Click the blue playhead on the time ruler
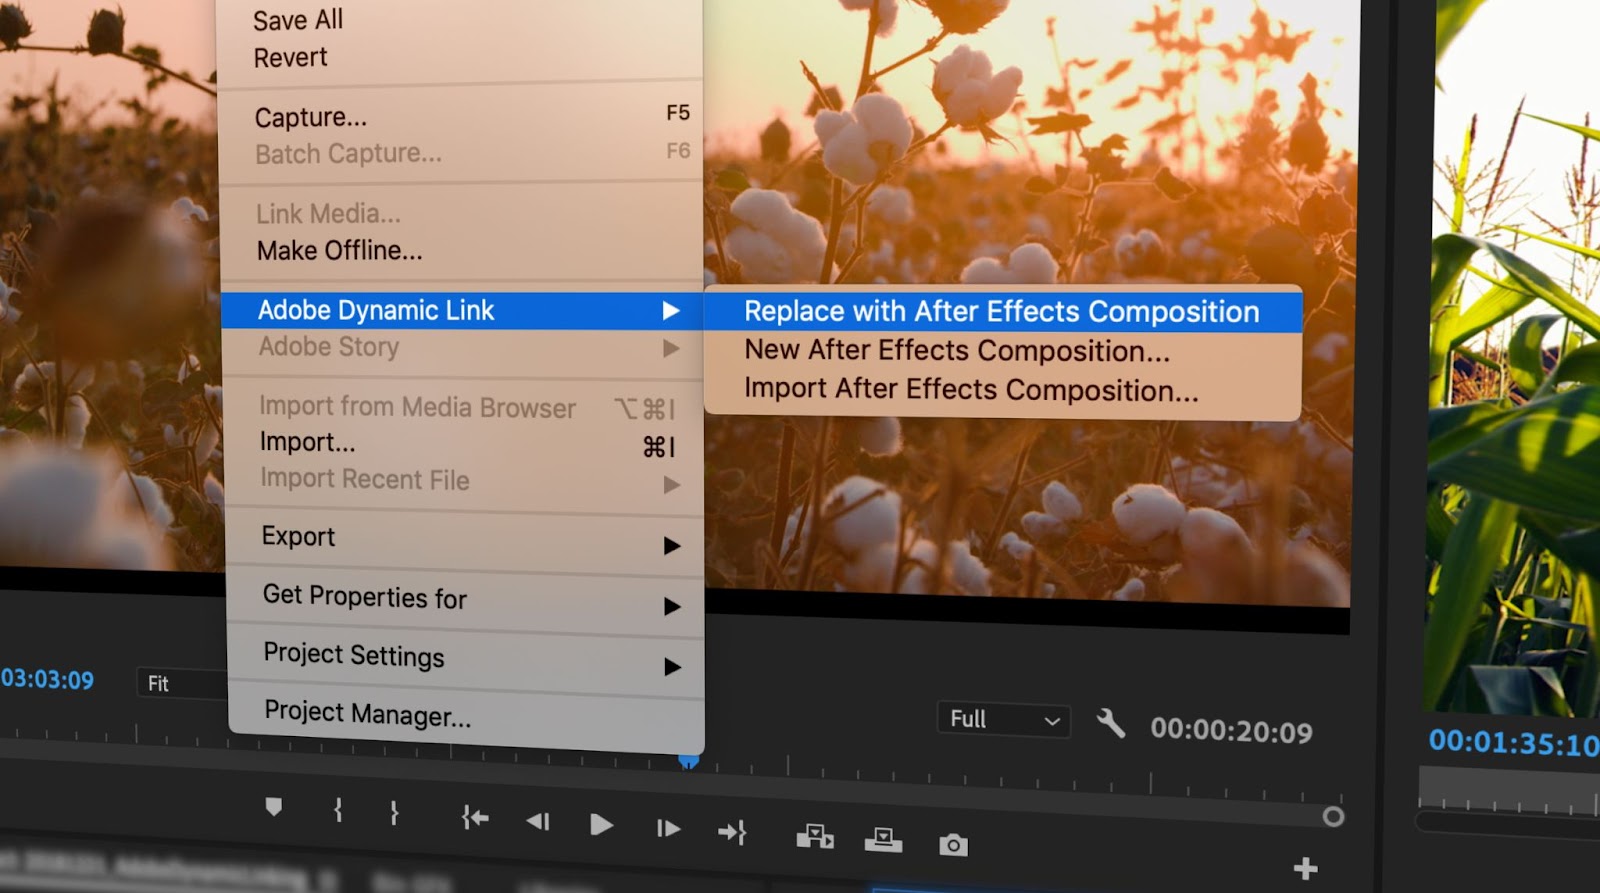The image size is (1600, 893). [x=688, y=761]
